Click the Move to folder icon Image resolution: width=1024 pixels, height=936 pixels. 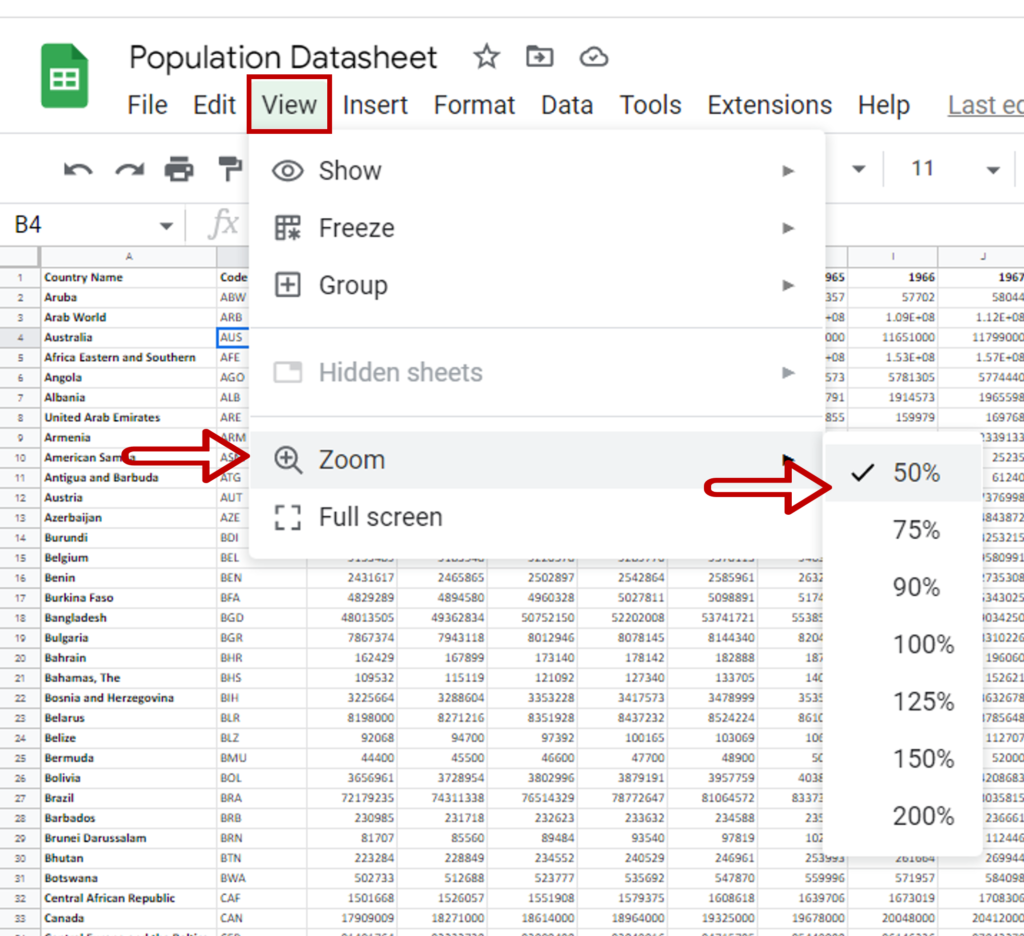[539, 57]
